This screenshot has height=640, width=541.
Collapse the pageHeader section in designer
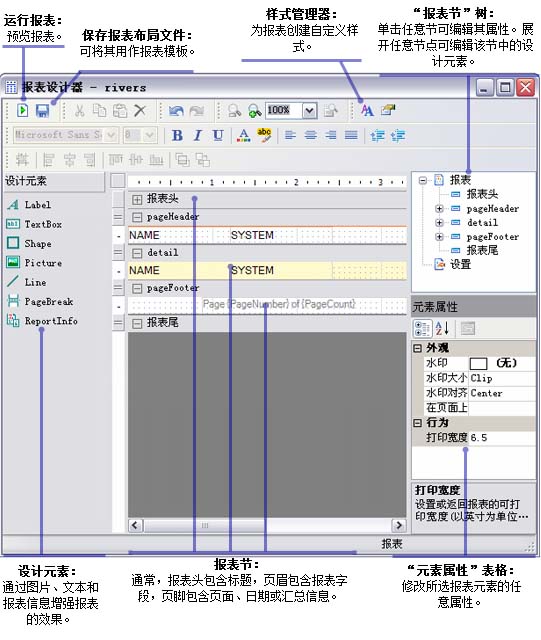(x=137, y=217)
